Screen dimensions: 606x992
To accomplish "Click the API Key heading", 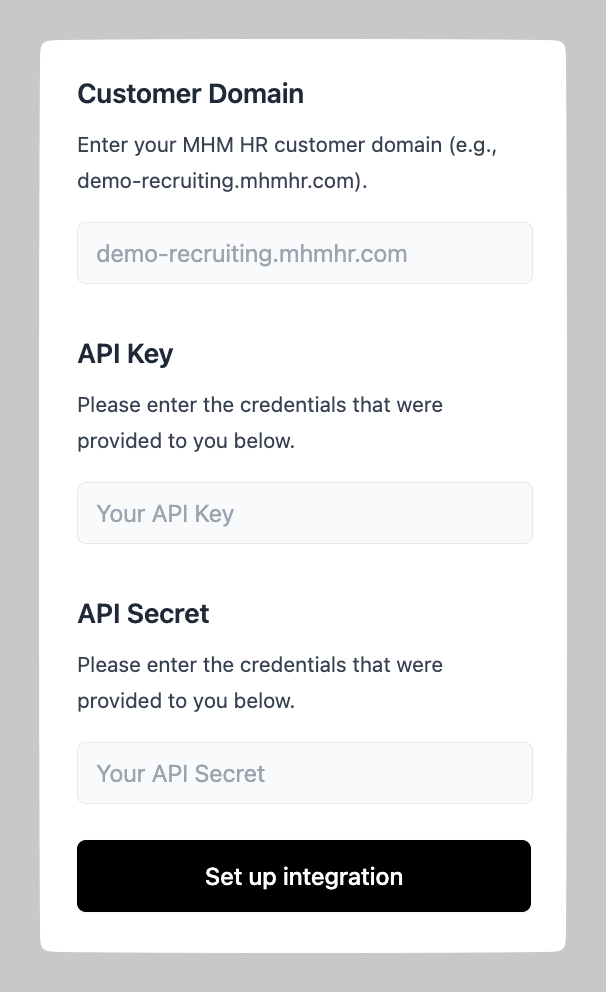I will coord(125,354).
